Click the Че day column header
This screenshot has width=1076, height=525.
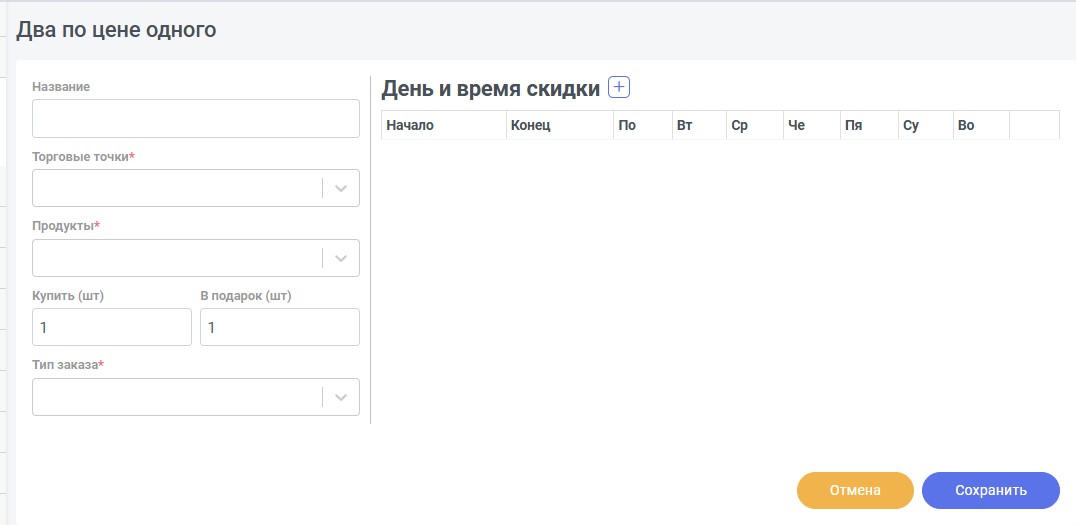pyautogui.click(x=812, y=126)
